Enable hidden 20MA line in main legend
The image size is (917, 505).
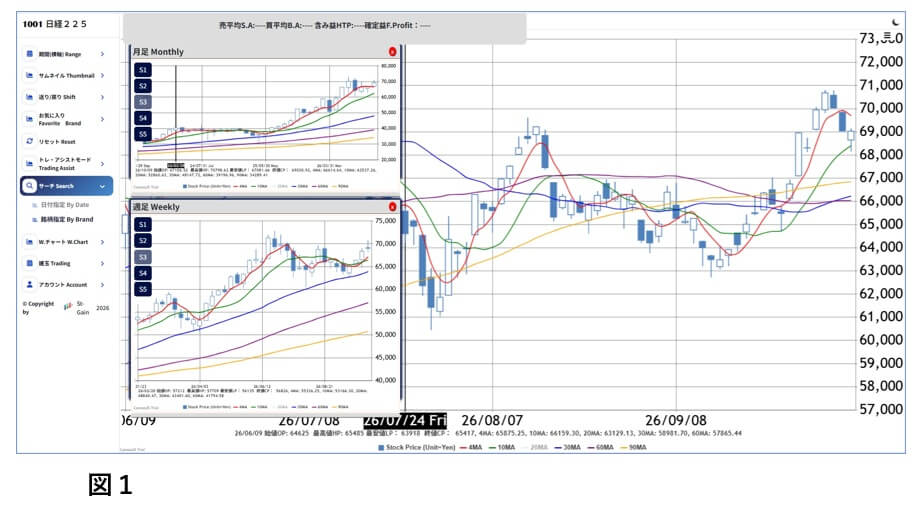(534, 447)
